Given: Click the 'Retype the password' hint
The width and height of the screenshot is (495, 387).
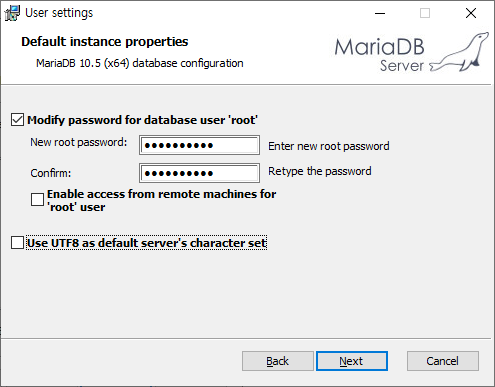Looking at the screenshot, I should tap(320, 171).
